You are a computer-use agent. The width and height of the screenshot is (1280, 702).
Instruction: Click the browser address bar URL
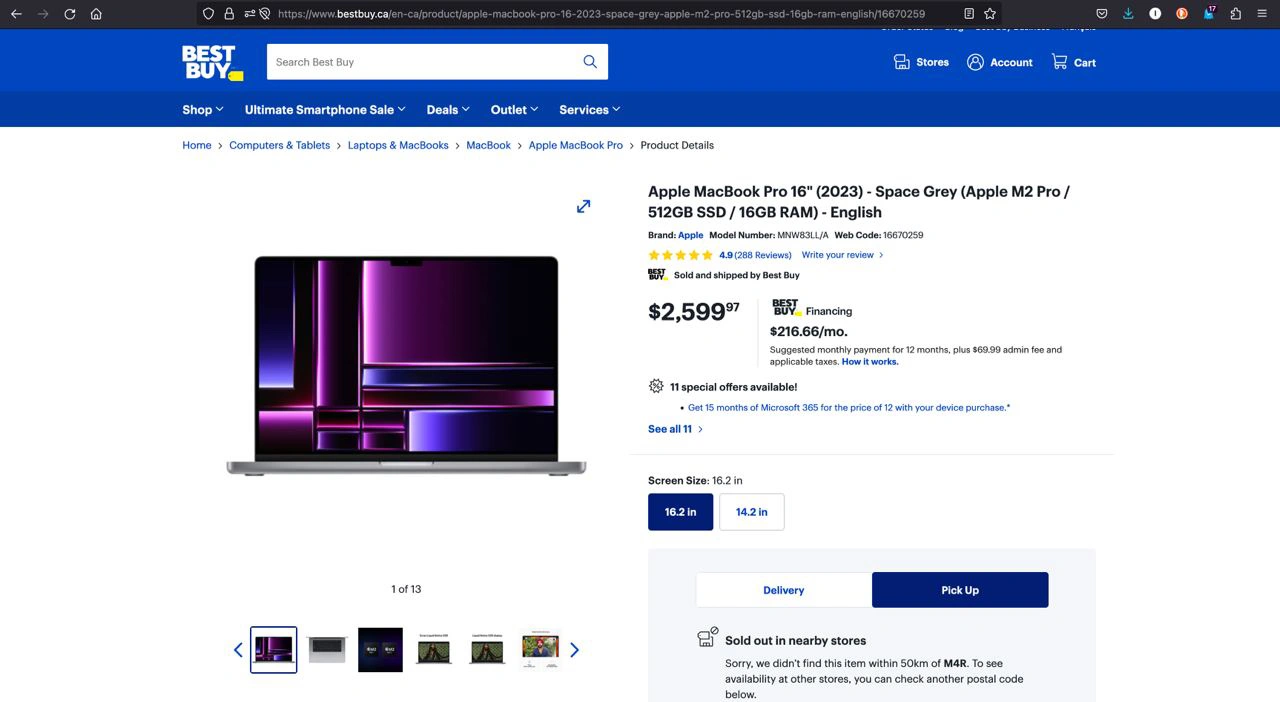point(601,14)
